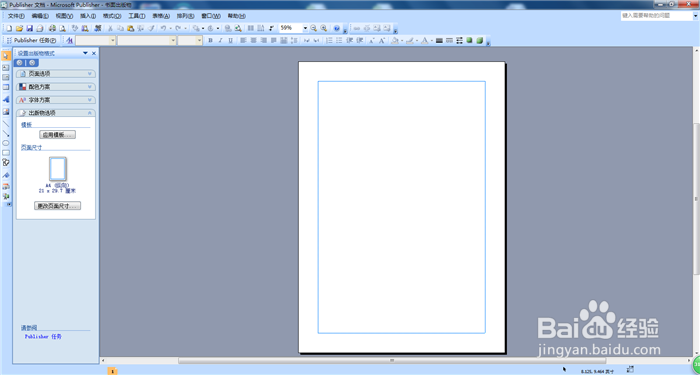Select the Rectangle tool in the objects toolbar
The image size is (700, 375).
[6, 153]
